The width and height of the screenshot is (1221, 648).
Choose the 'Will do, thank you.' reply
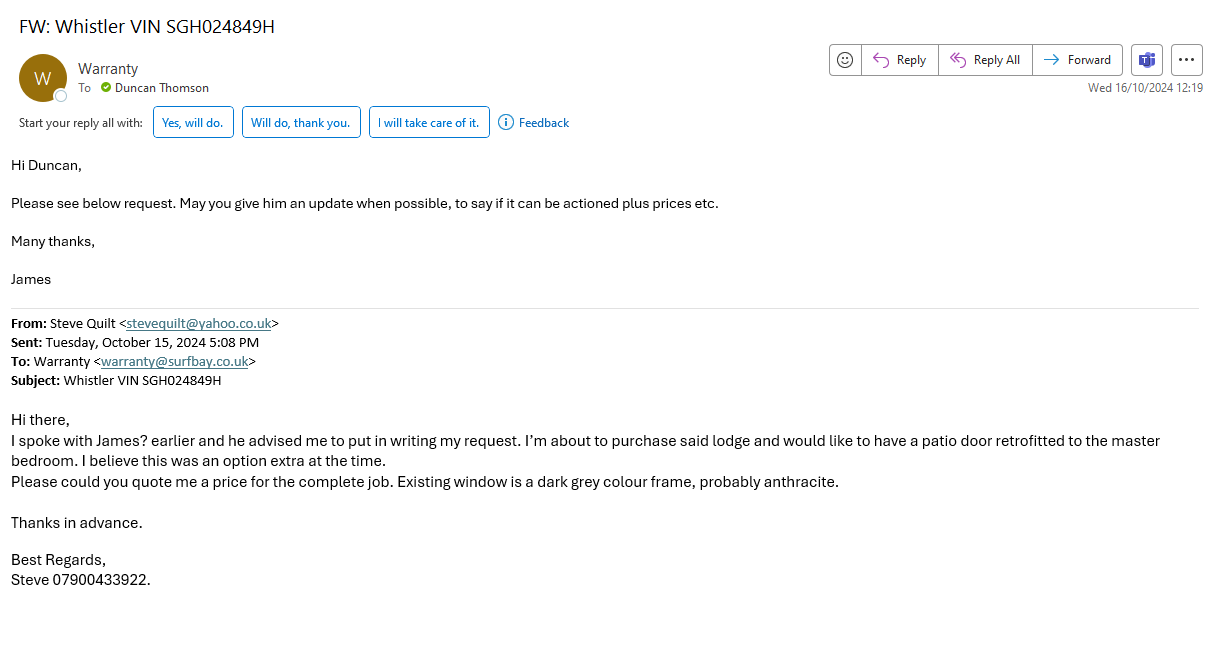click(x=301, y=123)
